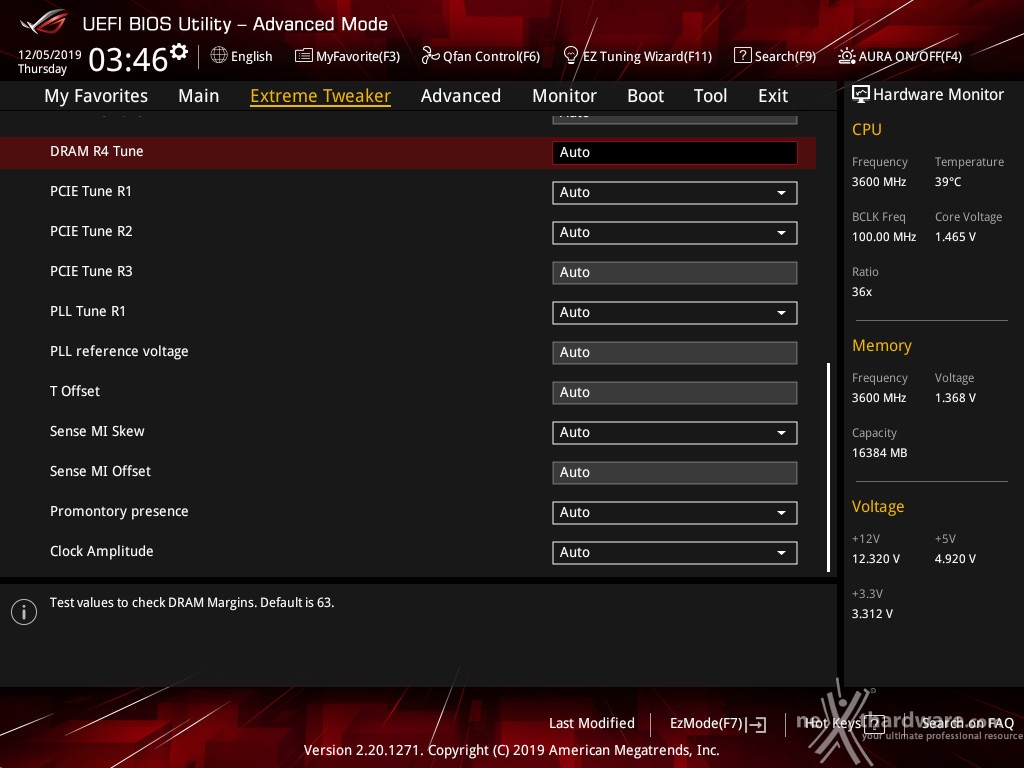This screenshot has height=768, width=1024.
Task: Click the EZ Tuning Wizard bulb icon
Action: click(570, 56)
